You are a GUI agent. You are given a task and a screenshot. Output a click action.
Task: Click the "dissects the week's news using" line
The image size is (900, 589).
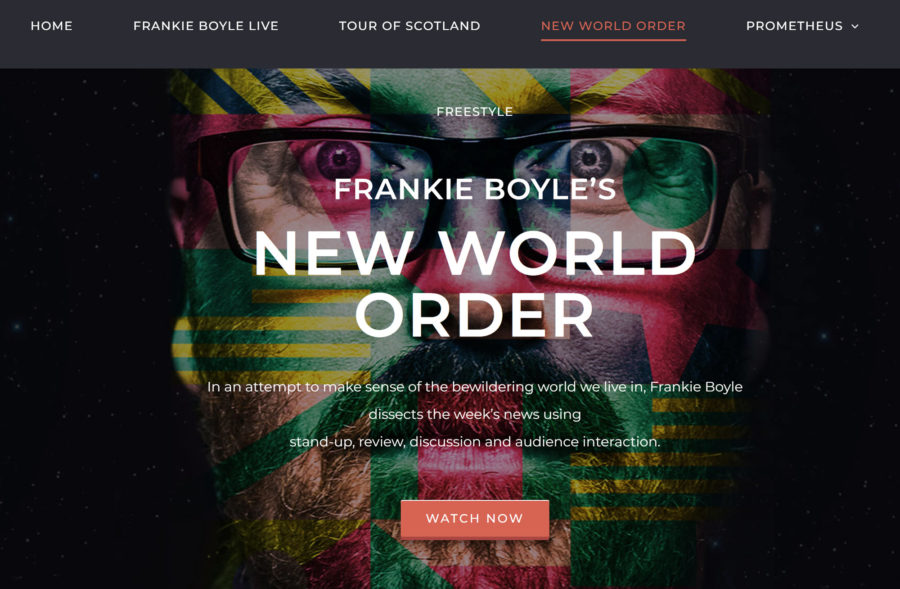coord(475,414)
